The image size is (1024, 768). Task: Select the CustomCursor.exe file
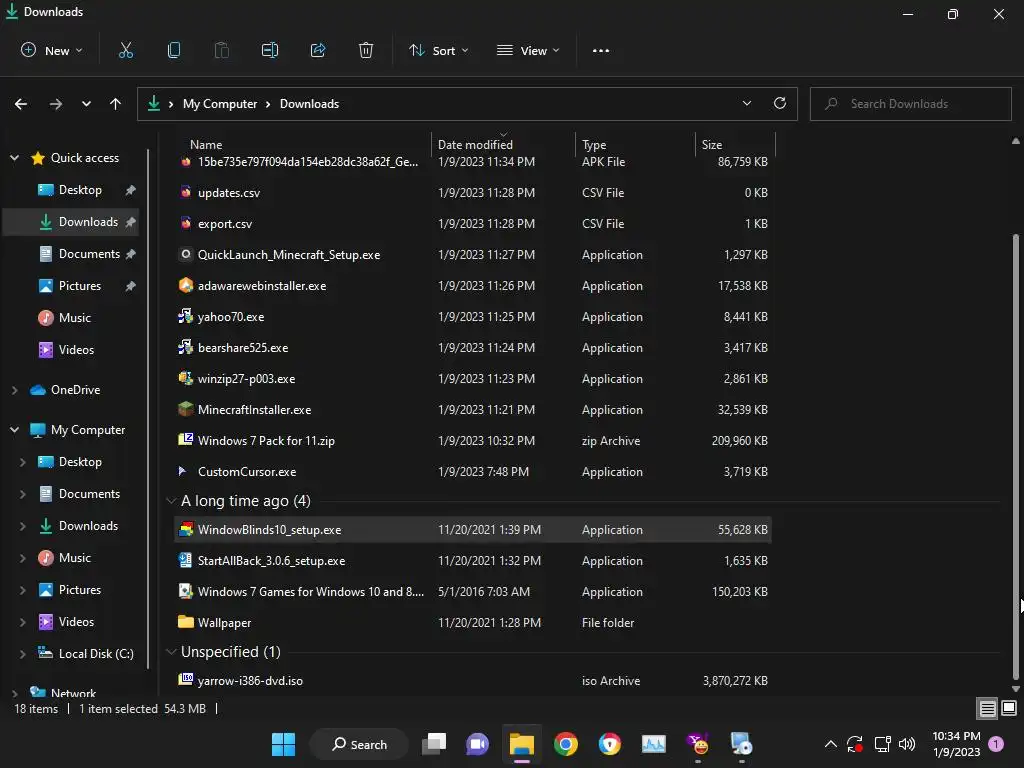pos(473,472)
